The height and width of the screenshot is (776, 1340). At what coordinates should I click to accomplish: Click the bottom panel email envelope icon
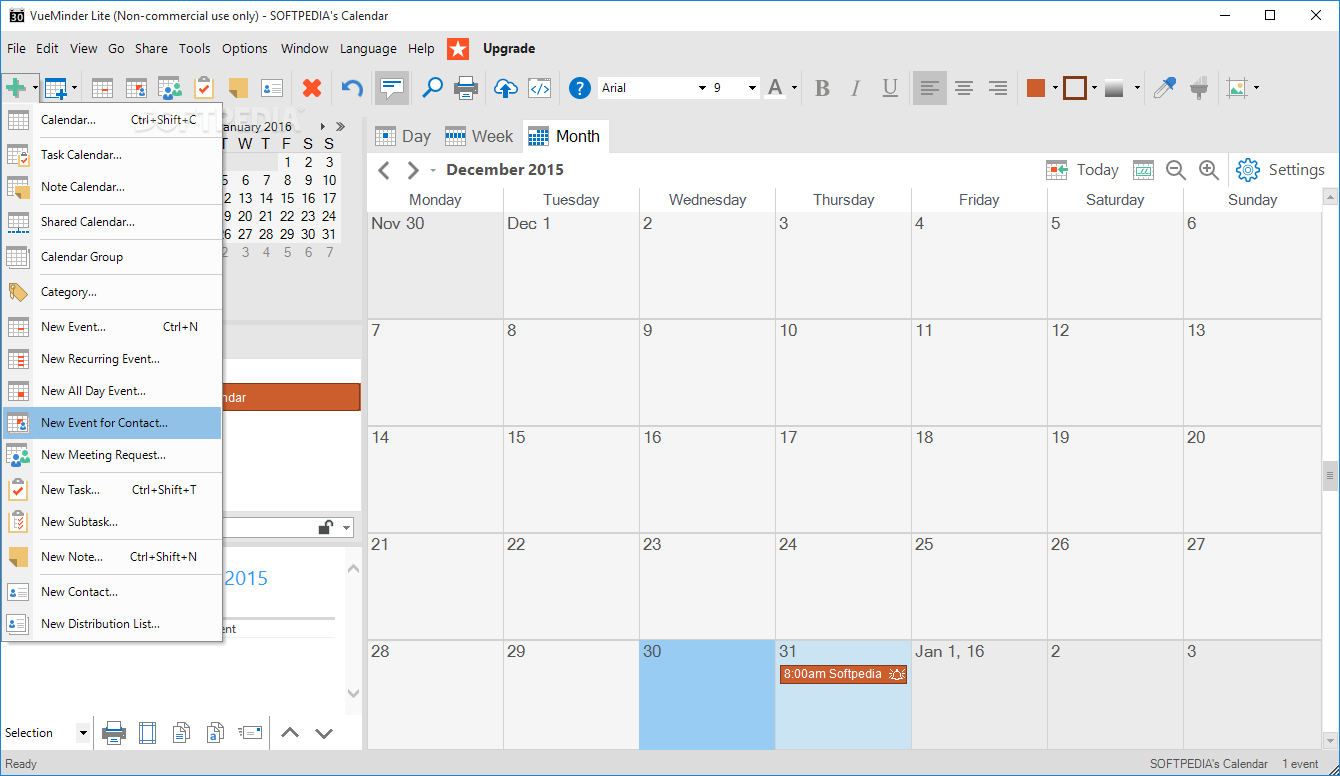tap(250, 733)
